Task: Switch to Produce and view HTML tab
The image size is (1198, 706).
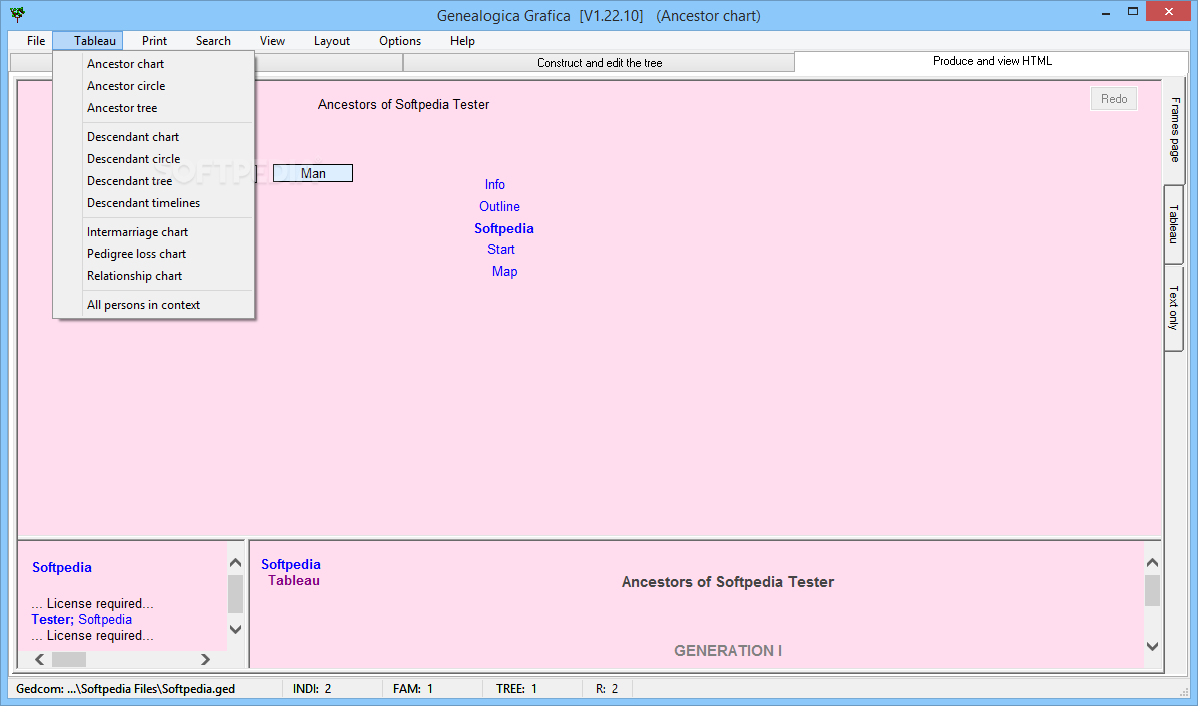Action: point(992,61)
